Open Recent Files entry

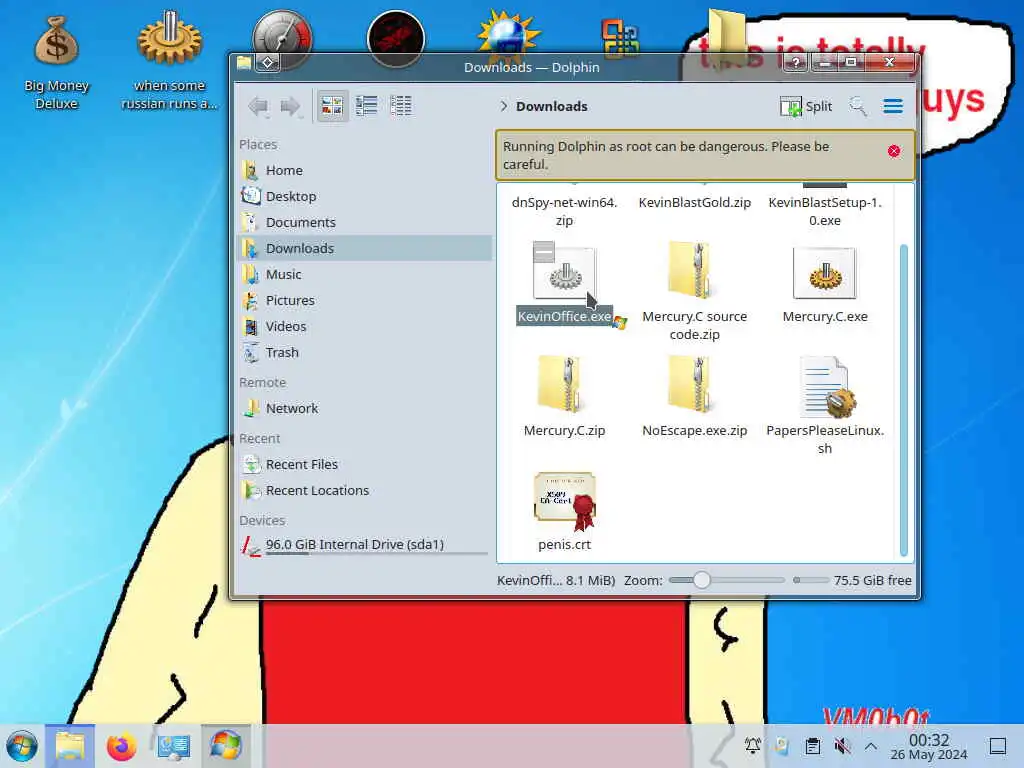[x=364, y=465]
